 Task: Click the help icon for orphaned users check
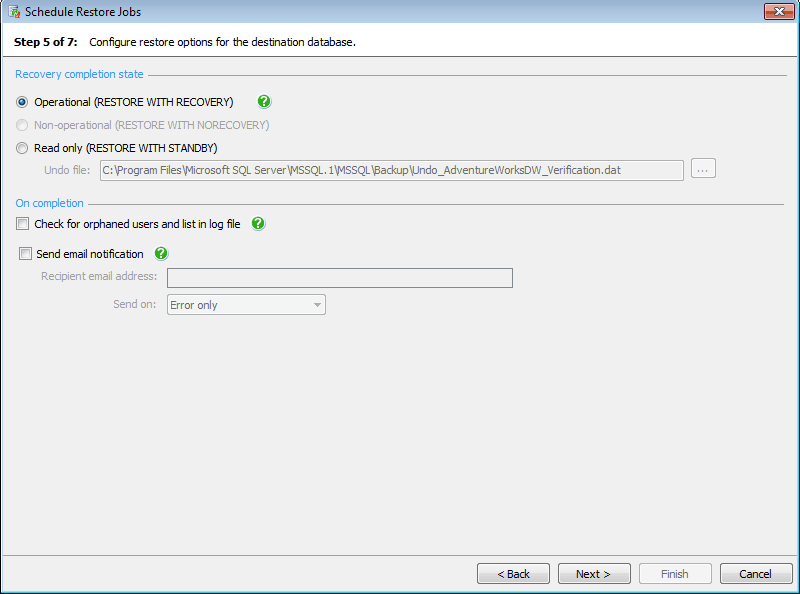pos(257,224)
